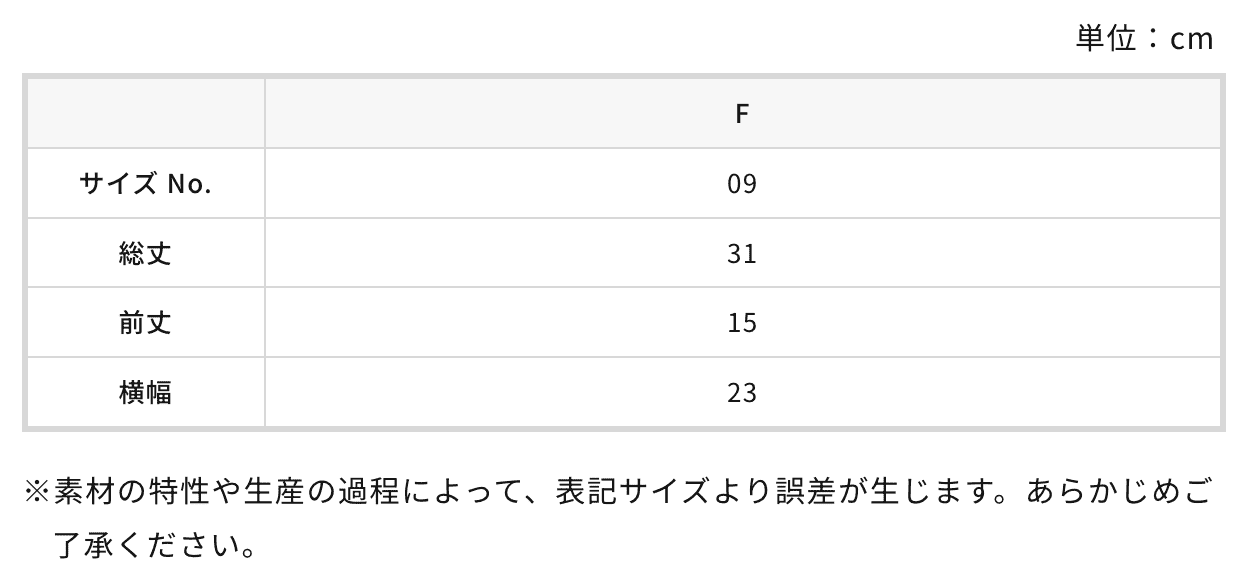Select the "F" size column header
The image size is (1250, 586).
(742, 114)
